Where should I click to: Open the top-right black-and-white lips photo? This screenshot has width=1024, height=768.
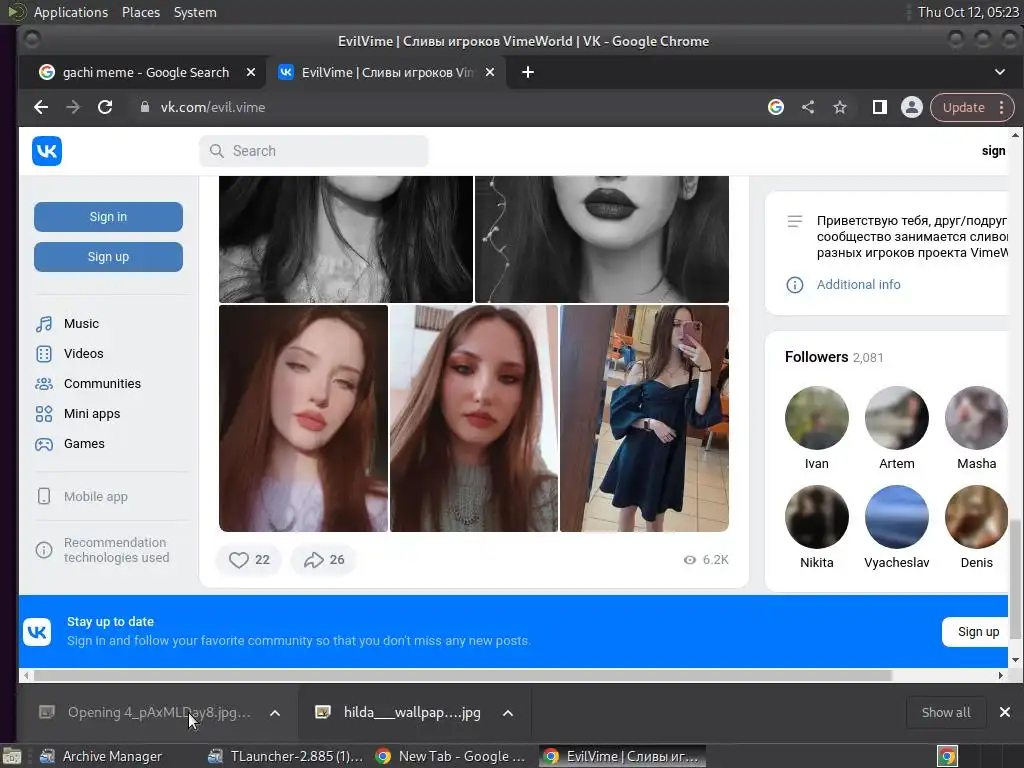coord(601,239)
